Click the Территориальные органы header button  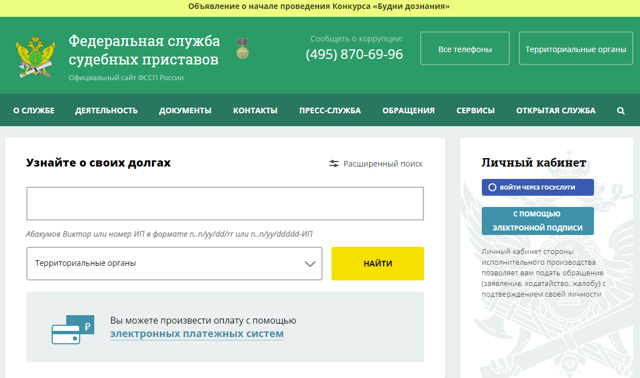576,48
